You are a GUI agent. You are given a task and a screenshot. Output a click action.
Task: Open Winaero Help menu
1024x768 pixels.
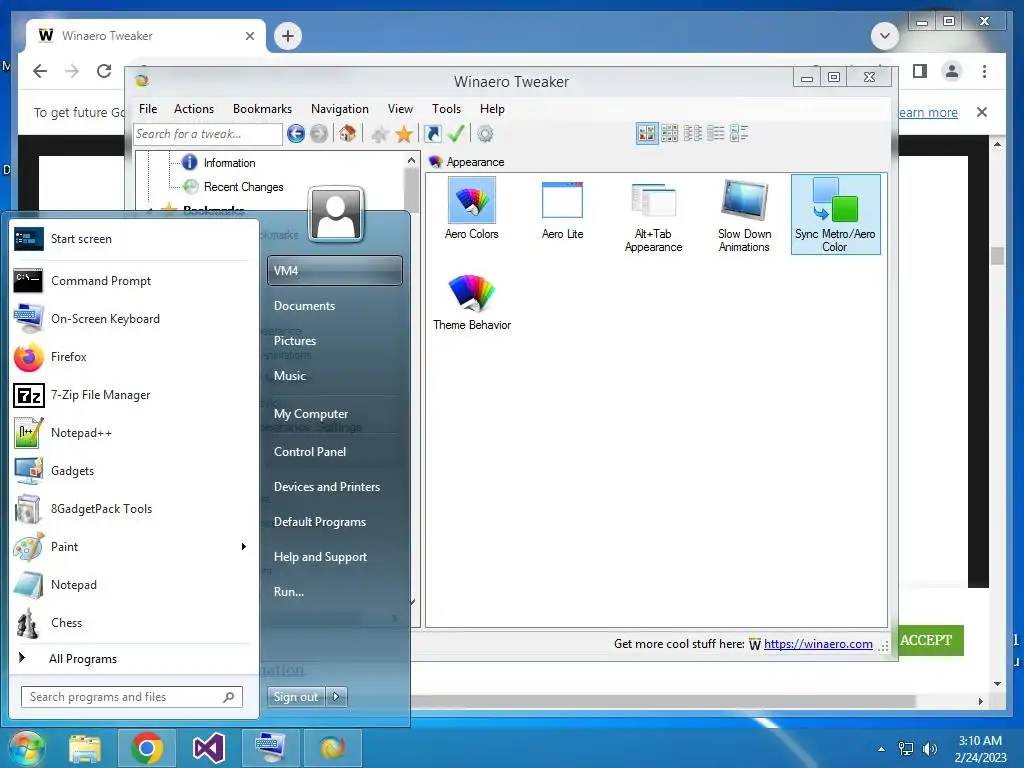[492, 109]
